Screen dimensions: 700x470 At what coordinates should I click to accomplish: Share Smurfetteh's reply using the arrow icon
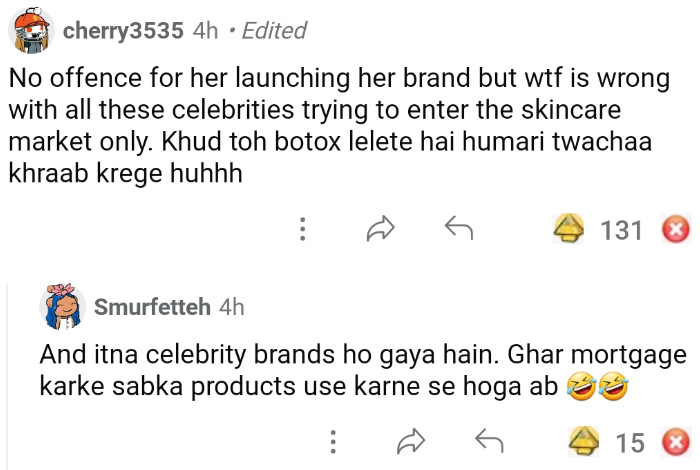click(410, 441)
